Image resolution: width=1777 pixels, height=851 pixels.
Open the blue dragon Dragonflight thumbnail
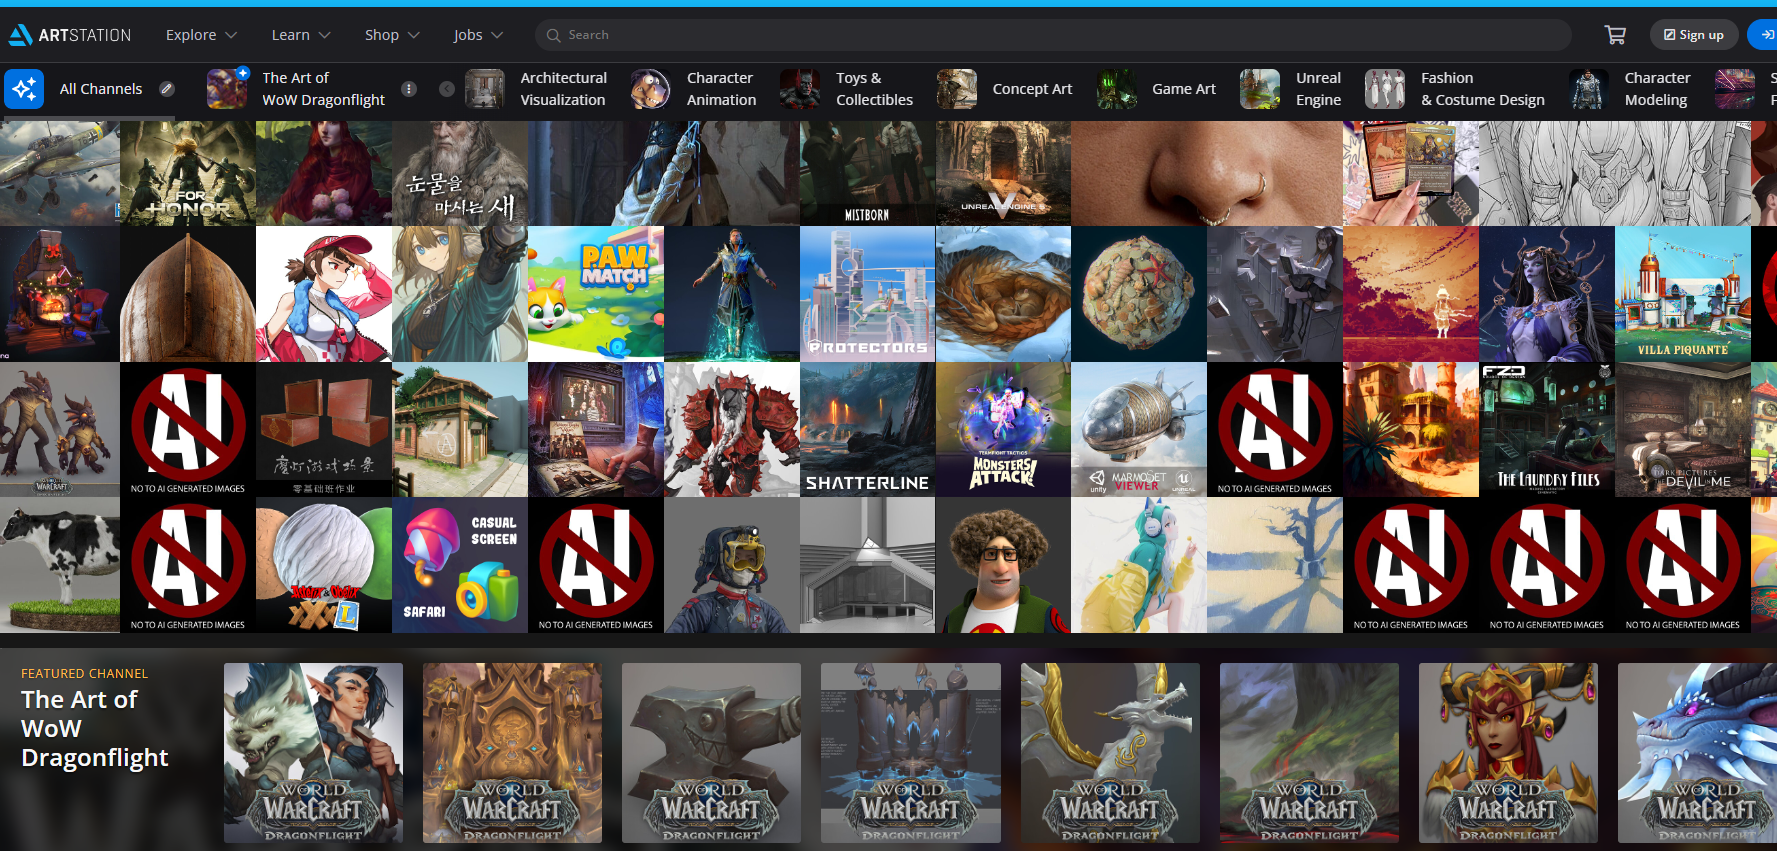[1697, 753]
